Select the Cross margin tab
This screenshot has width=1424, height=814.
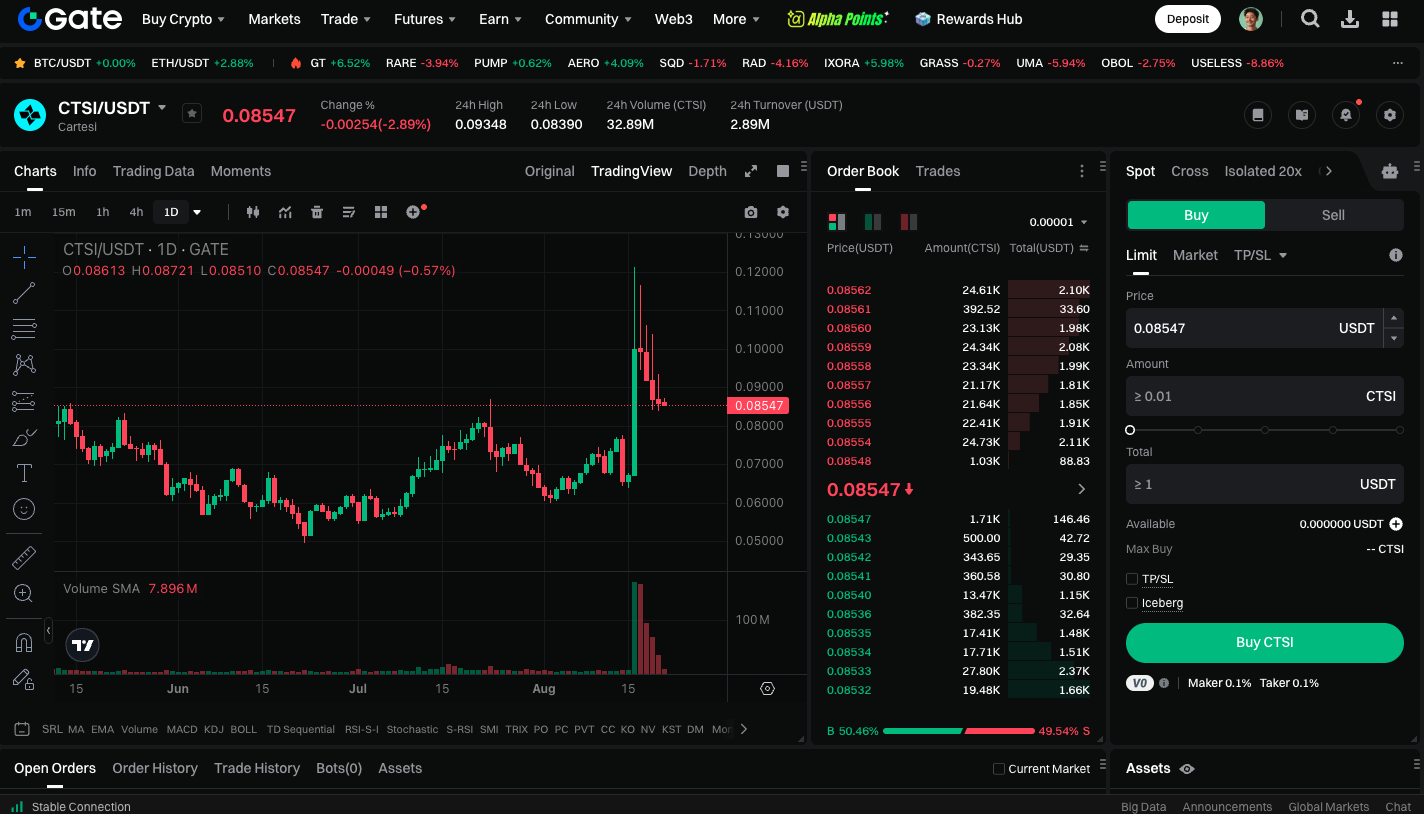[1190, 171]
